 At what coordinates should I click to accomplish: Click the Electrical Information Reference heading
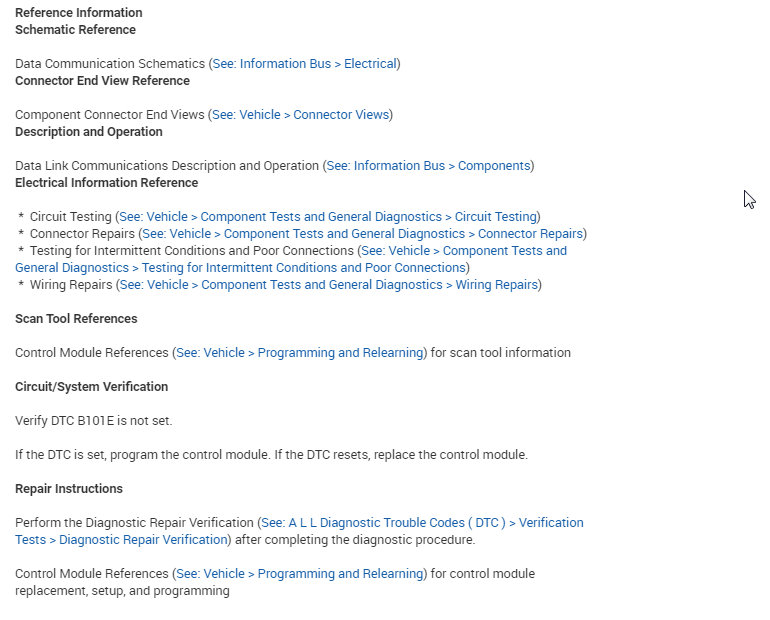[x=106, y=183]
